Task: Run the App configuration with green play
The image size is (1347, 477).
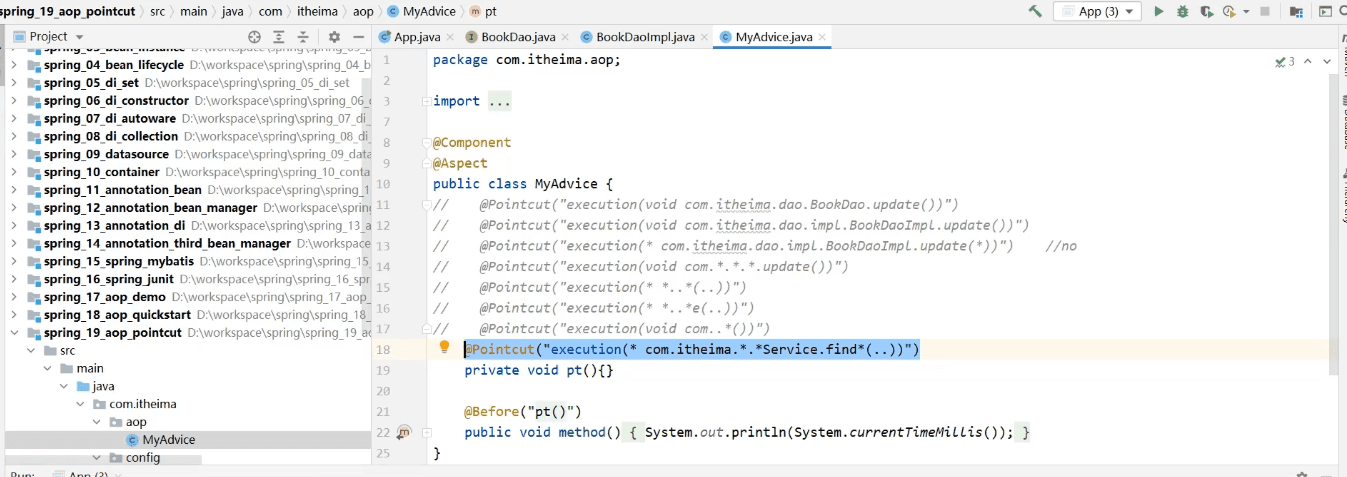Action: click(1159, 11)
